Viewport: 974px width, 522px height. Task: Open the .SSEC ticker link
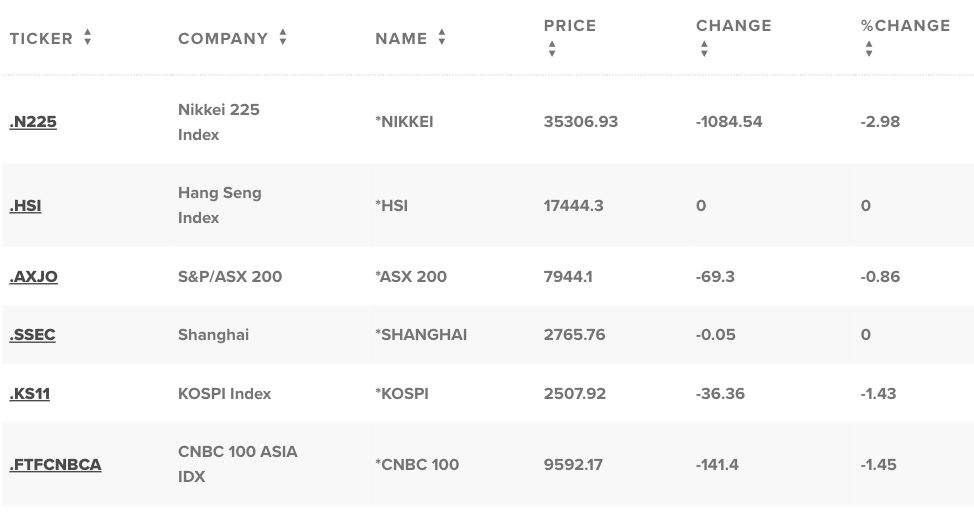tap(32, 335)
